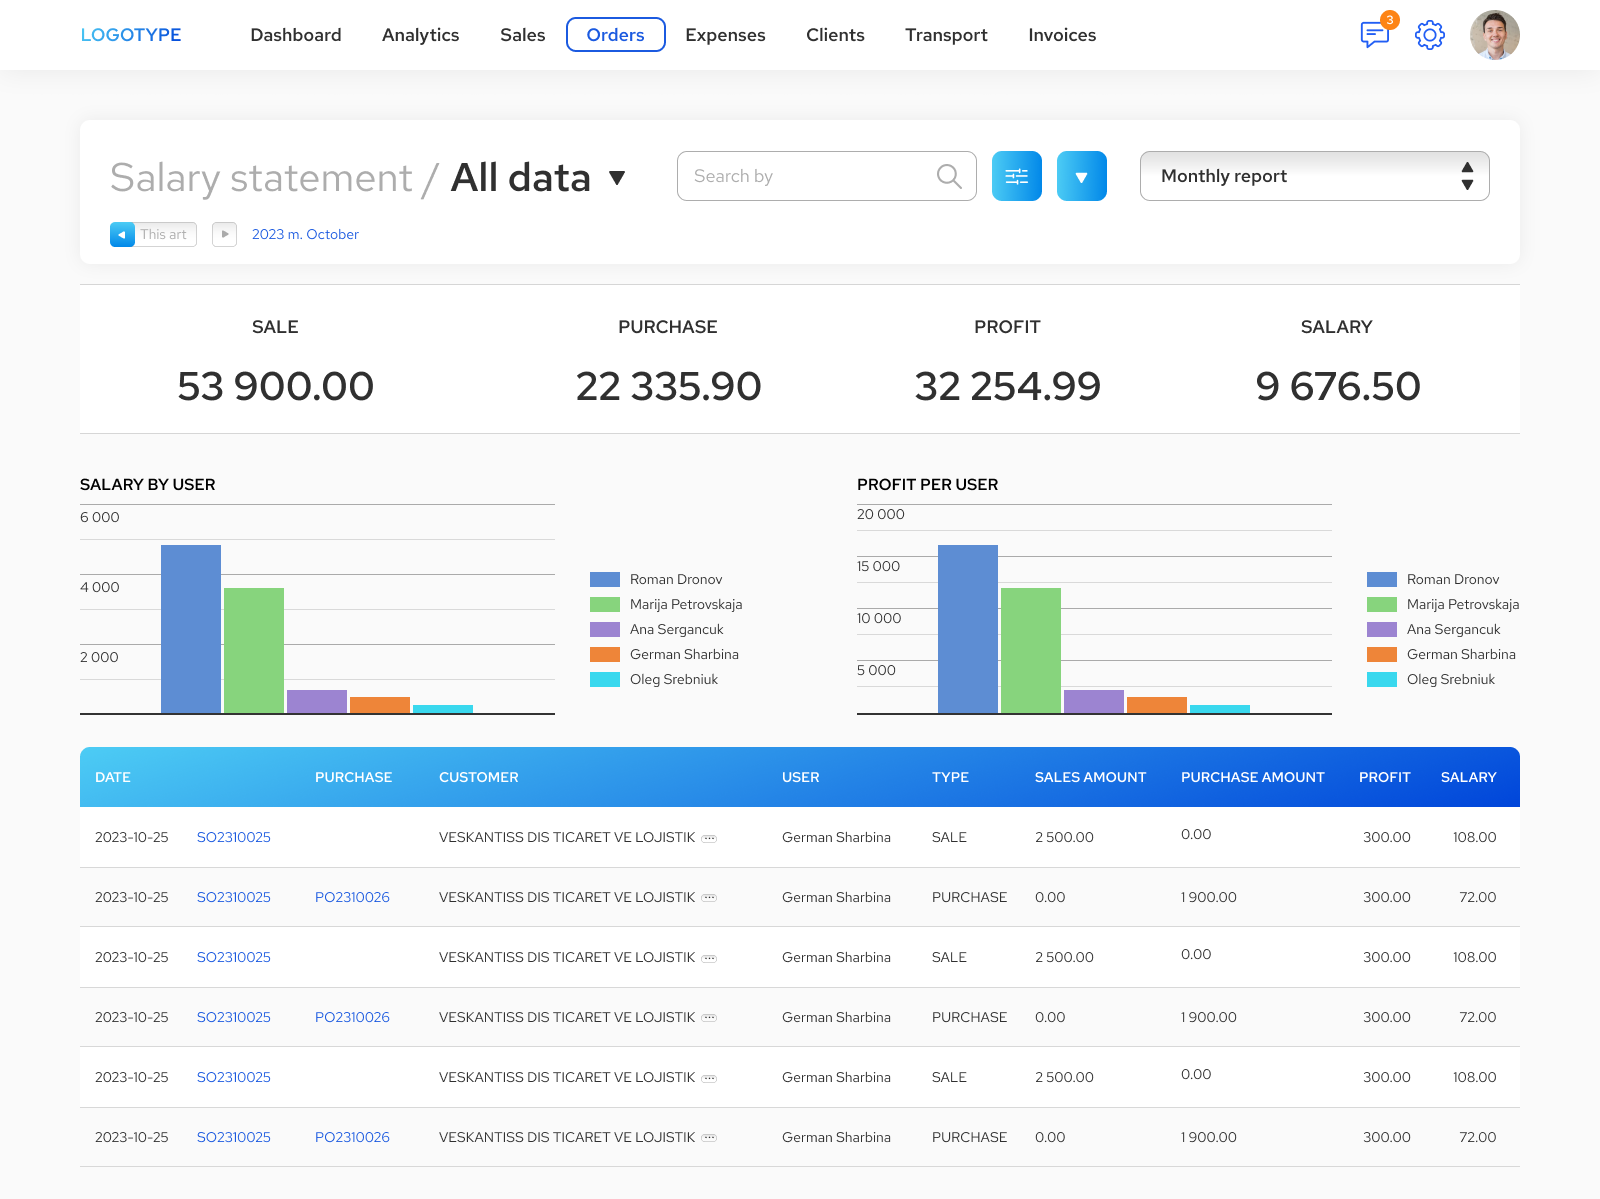Click the grey next period arrow

tap(224, 234)
